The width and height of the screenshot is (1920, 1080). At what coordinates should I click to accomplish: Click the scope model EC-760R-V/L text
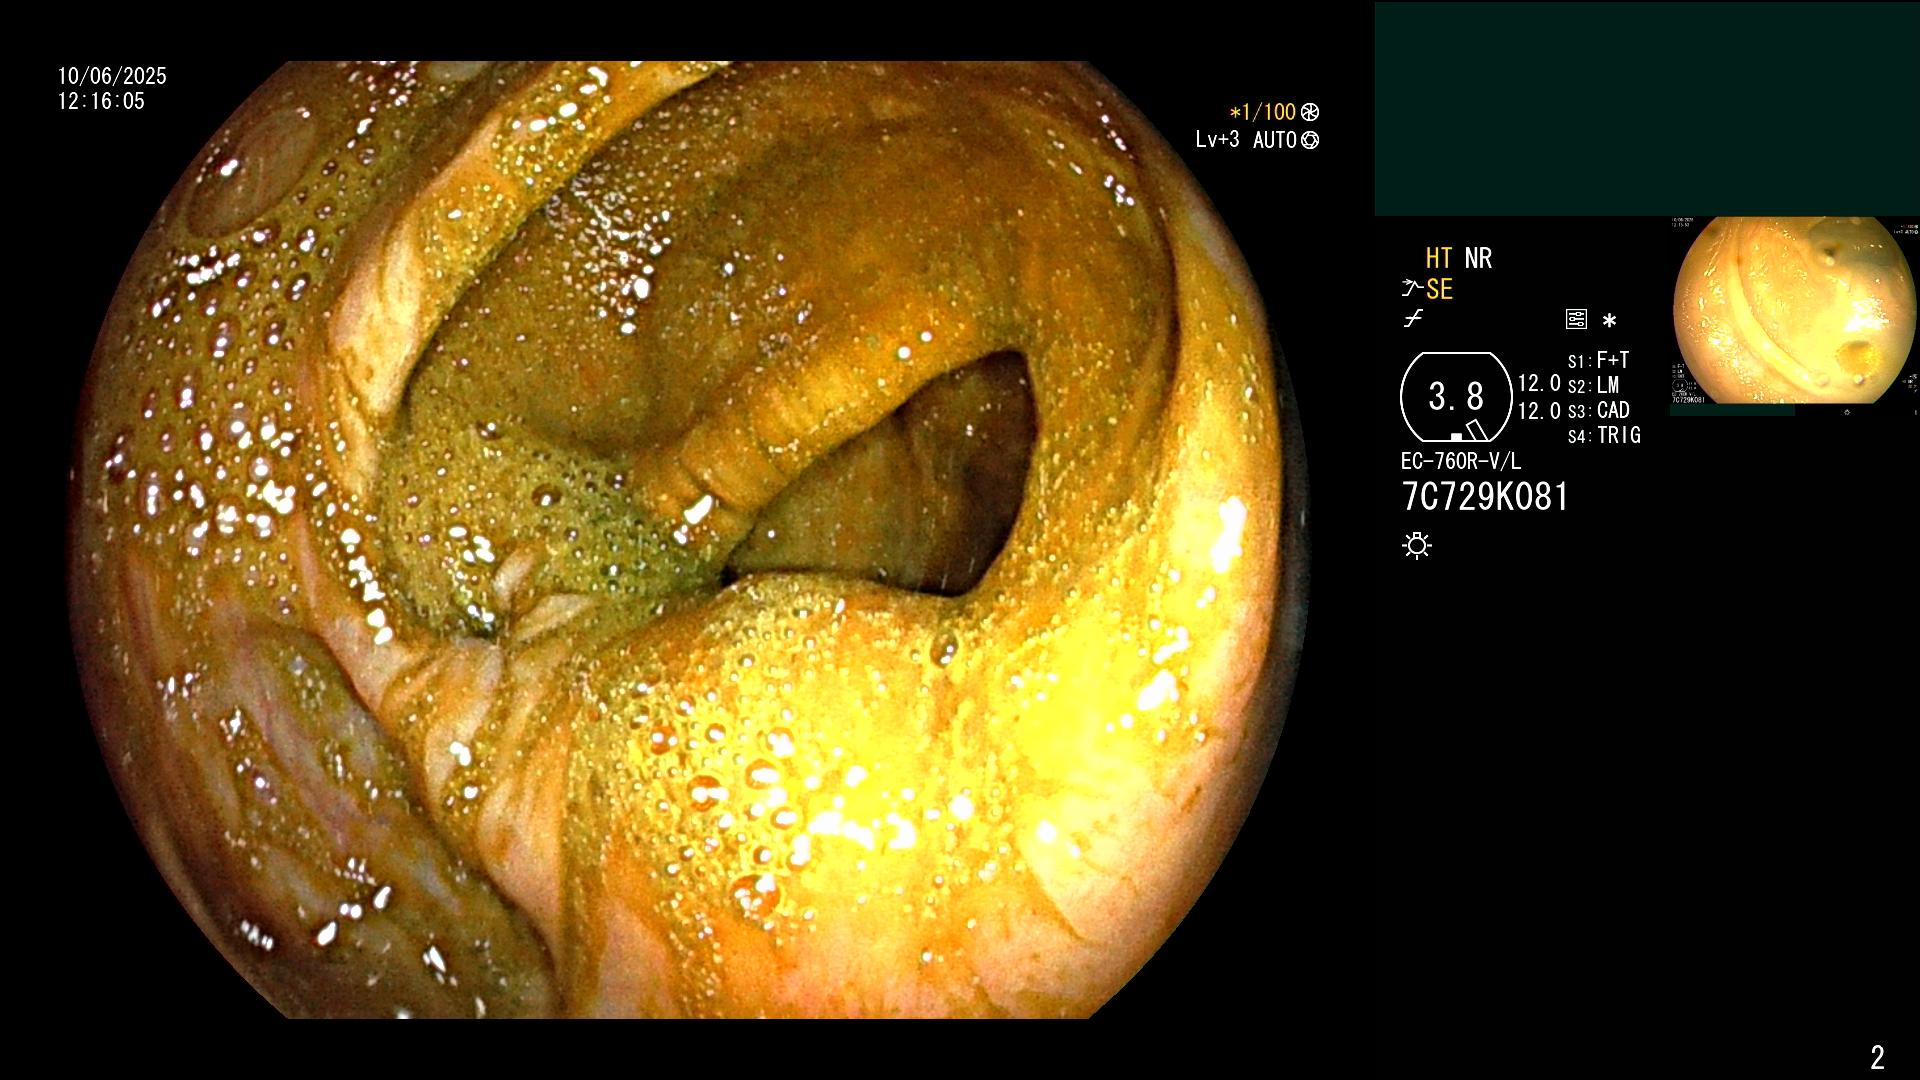pyautogui.click(x=1461, y=461)
